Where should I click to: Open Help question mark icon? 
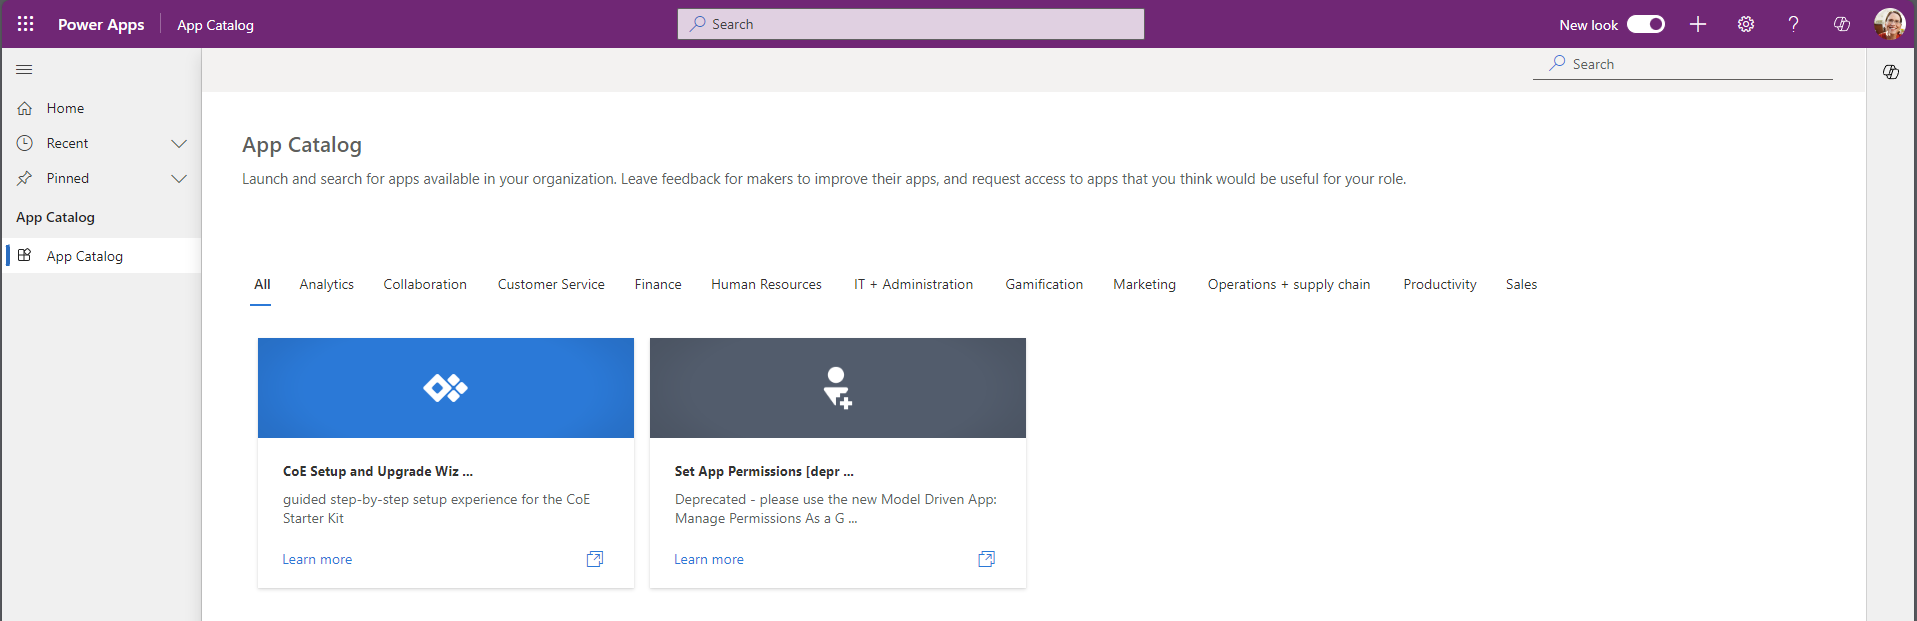tap(1794, 24)
